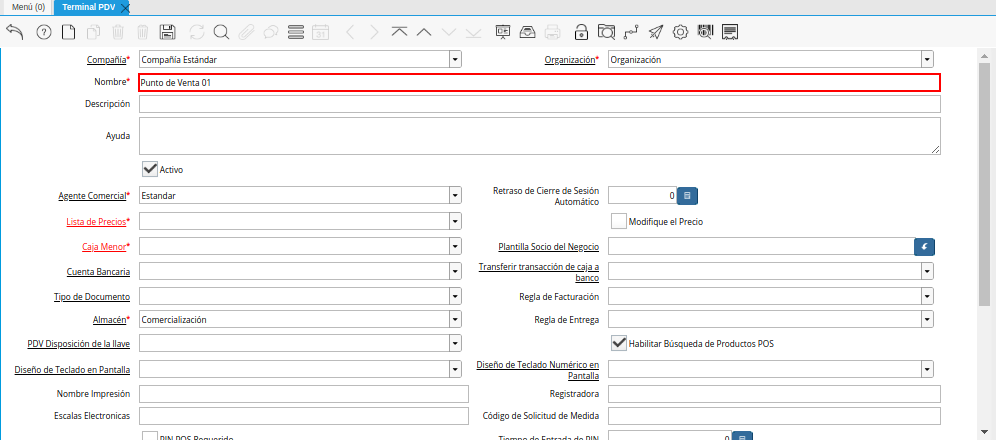Switch to the Menú (0) tab
The image size is (996, 440).
(28, 7)
